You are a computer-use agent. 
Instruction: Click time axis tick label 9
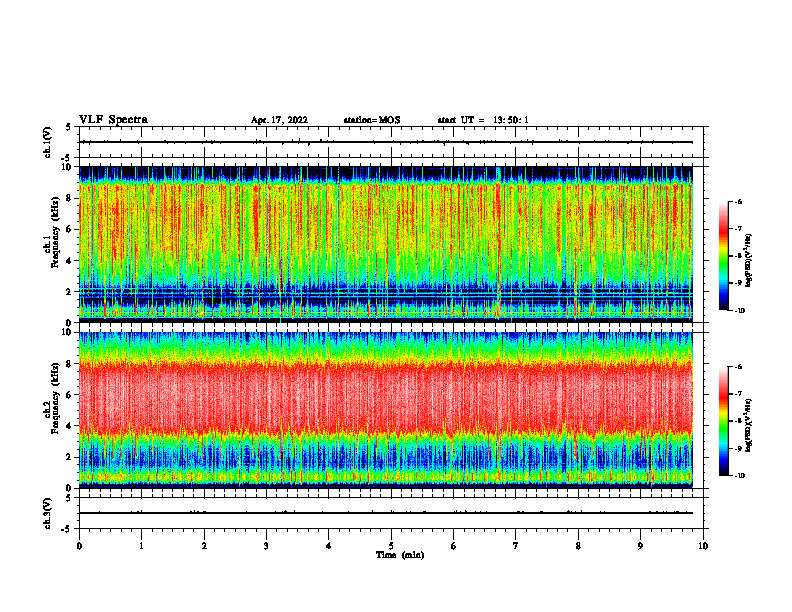pyautogui.click(x=640, y=546)
